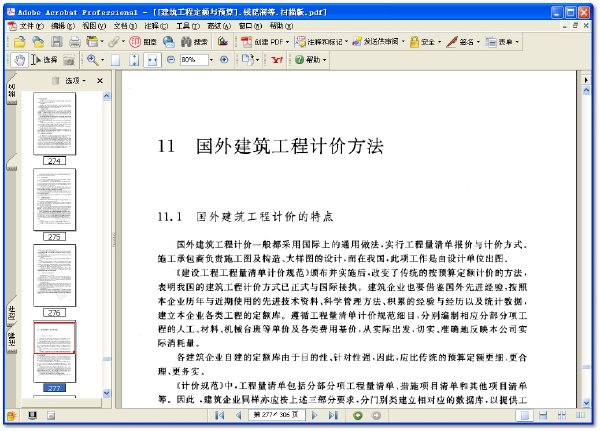Click the zoom out minus button
This screenshot has height=431, width=600.
pyautogui.click(x=171, y=60)
